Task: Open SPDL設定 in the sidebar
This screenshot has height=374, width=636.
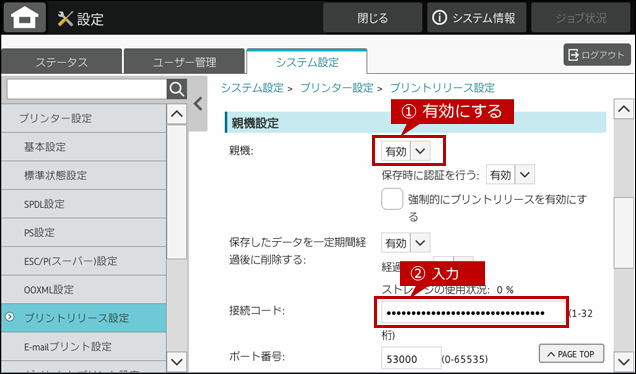Action: tap(84, 204)
